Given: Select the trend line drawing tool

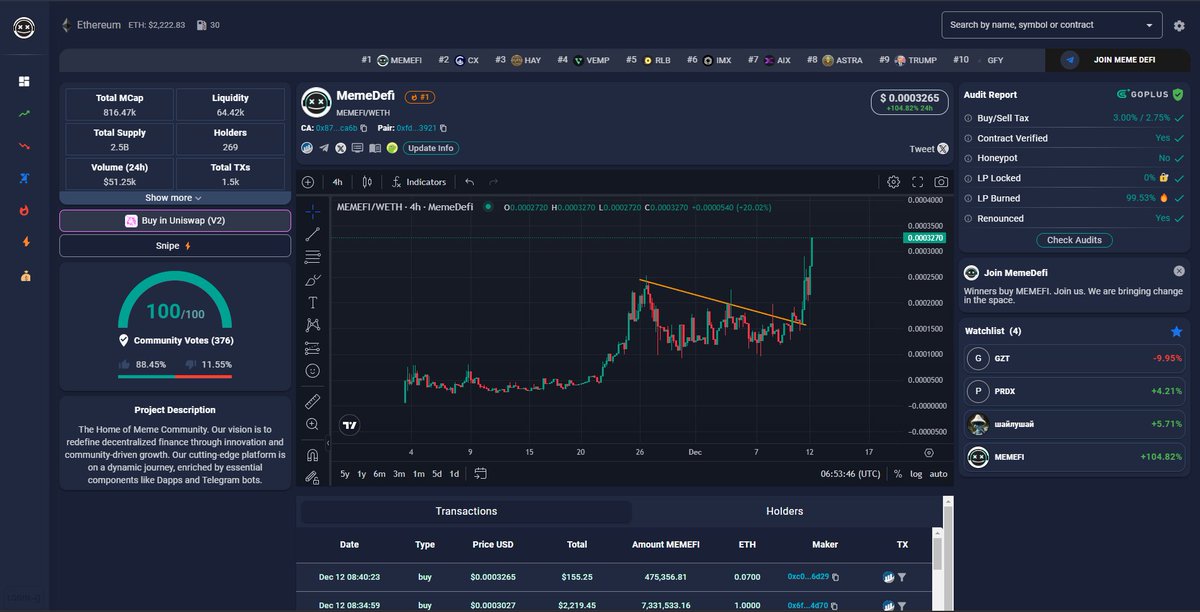Looking at the screenshot, I should (x=313, y=234).
